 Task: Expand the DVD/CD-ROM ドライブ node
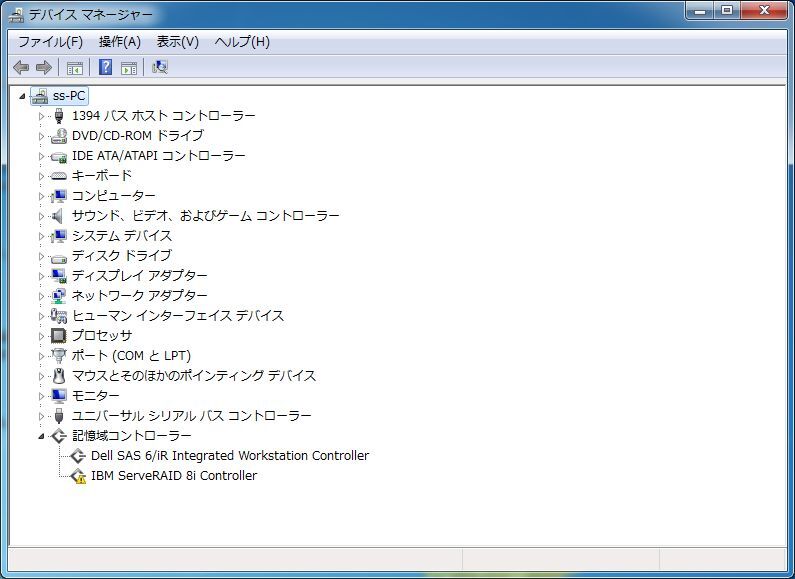(41, 136)
